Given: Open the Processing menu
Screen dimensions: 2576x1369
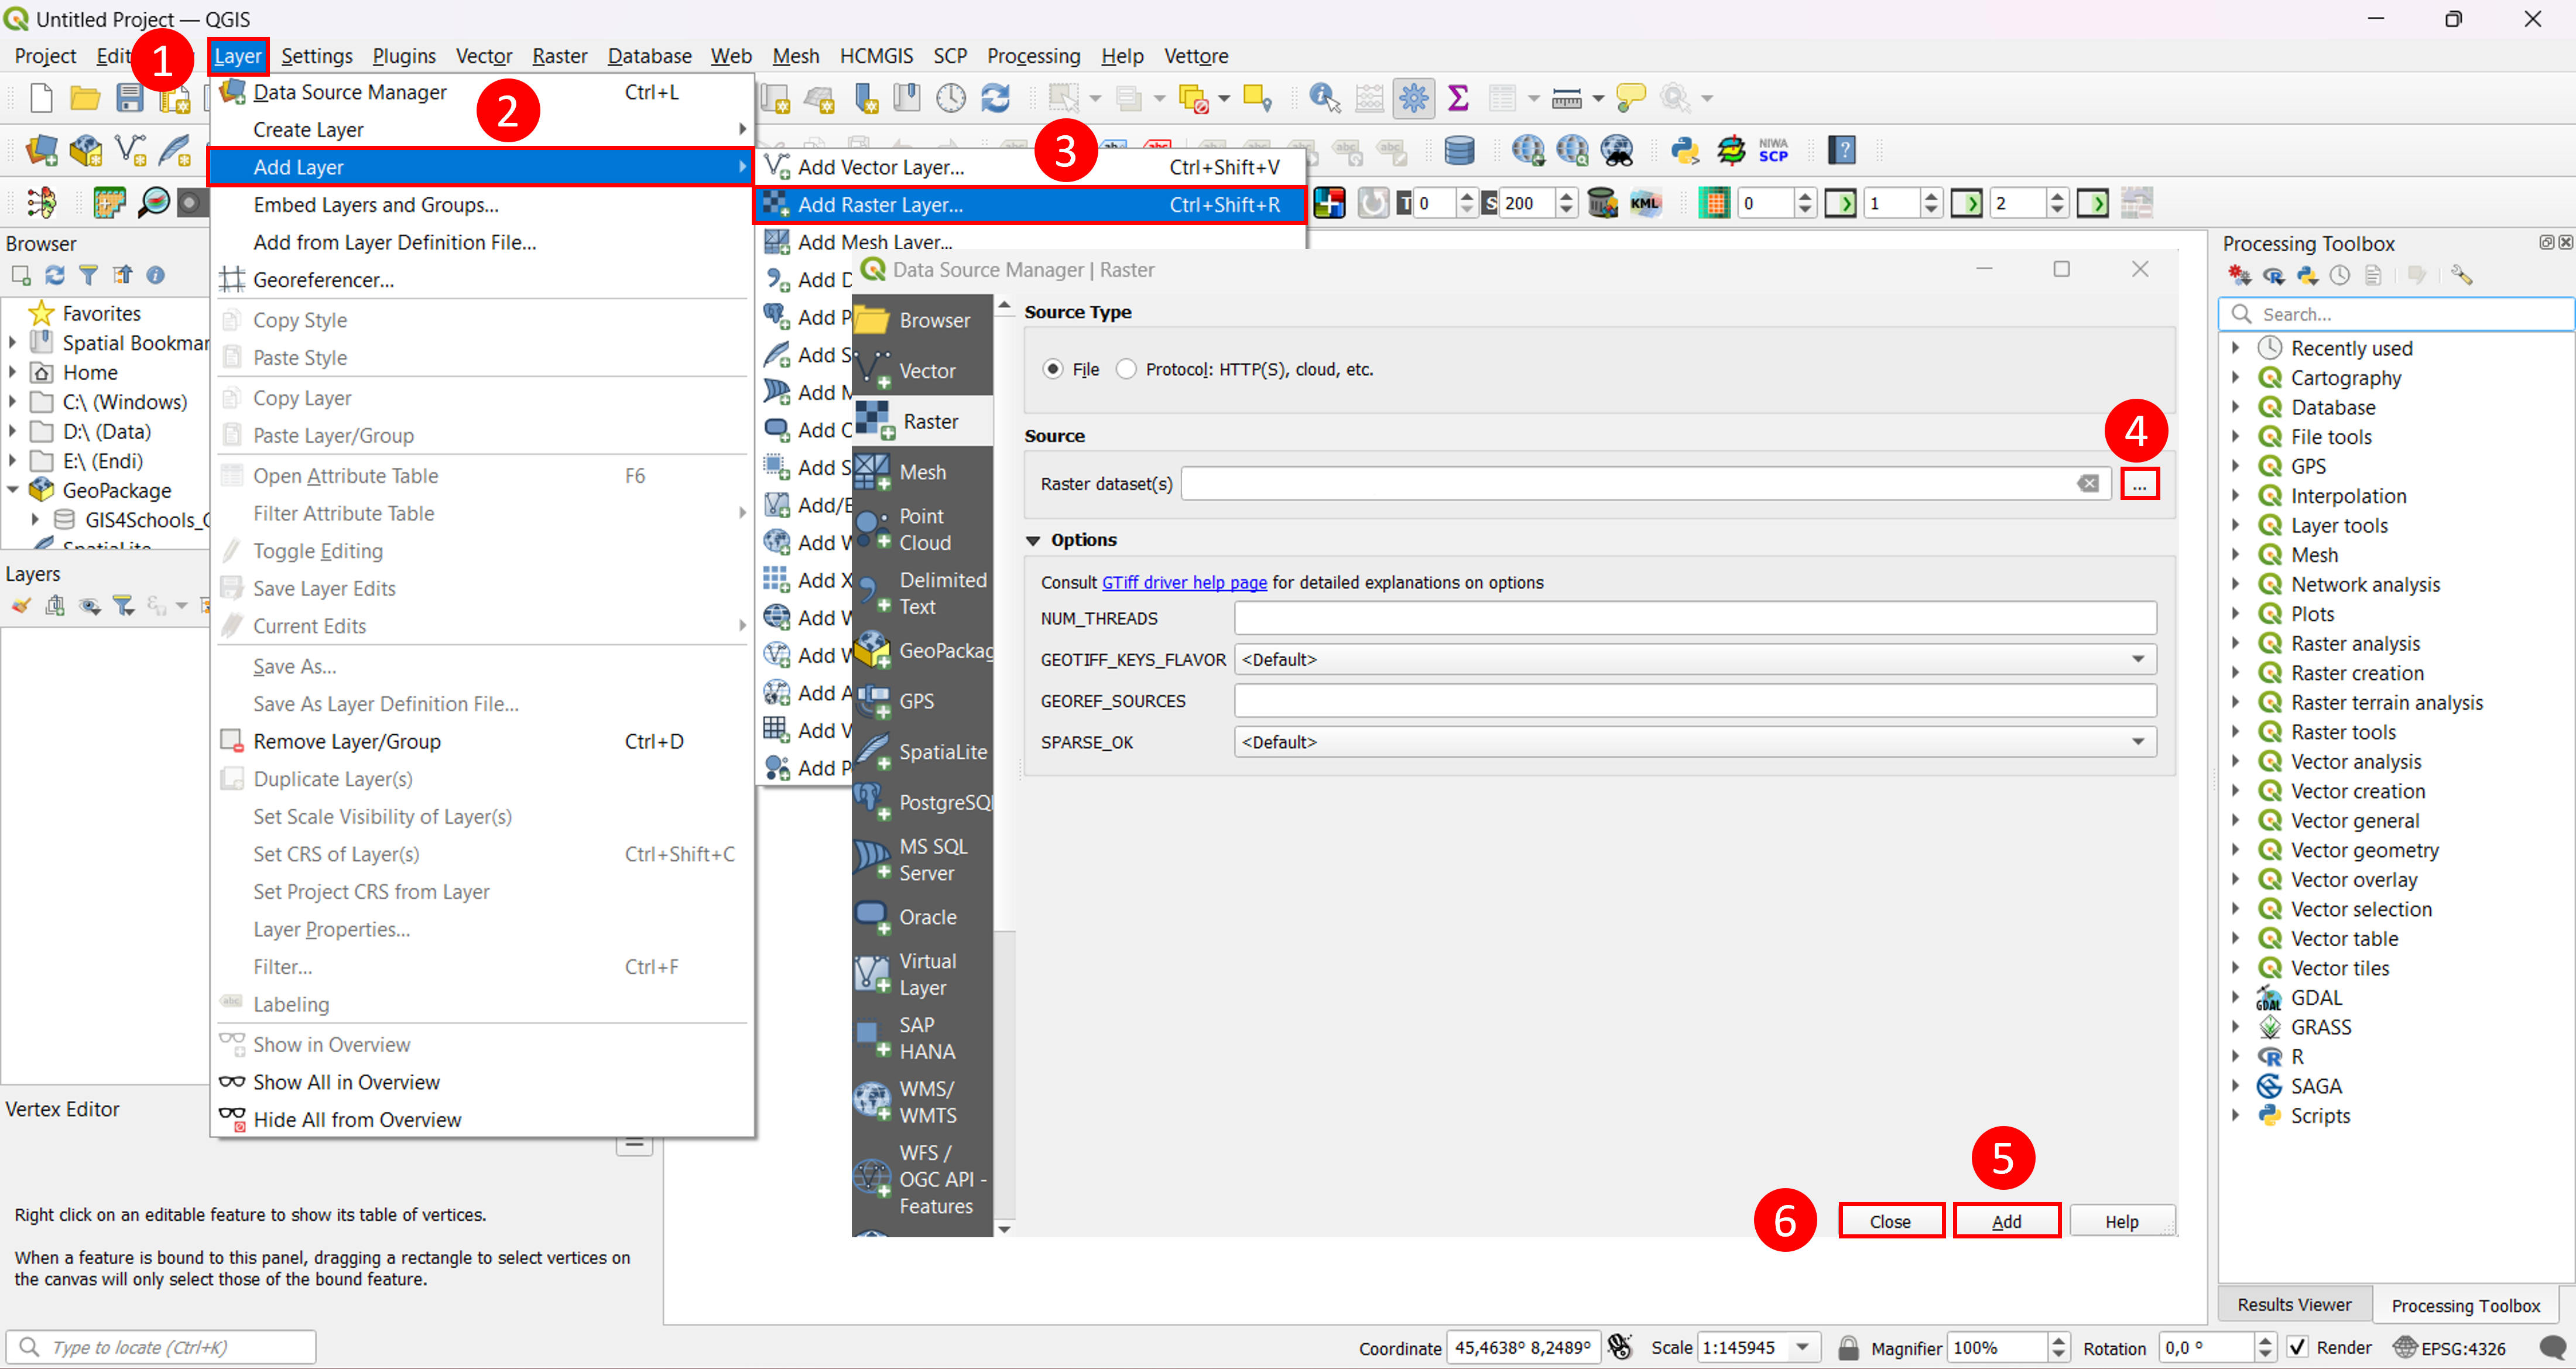Looking at the screenshot, I should 1033,56.
